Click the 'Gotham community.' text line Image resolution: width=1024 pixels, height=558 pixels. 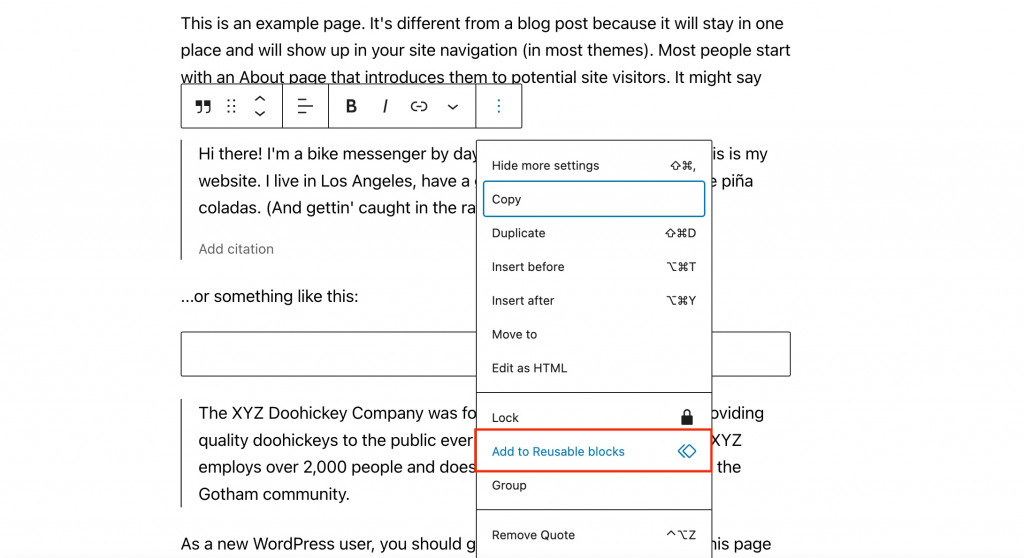pyautogui.click(x=274, y=495)
